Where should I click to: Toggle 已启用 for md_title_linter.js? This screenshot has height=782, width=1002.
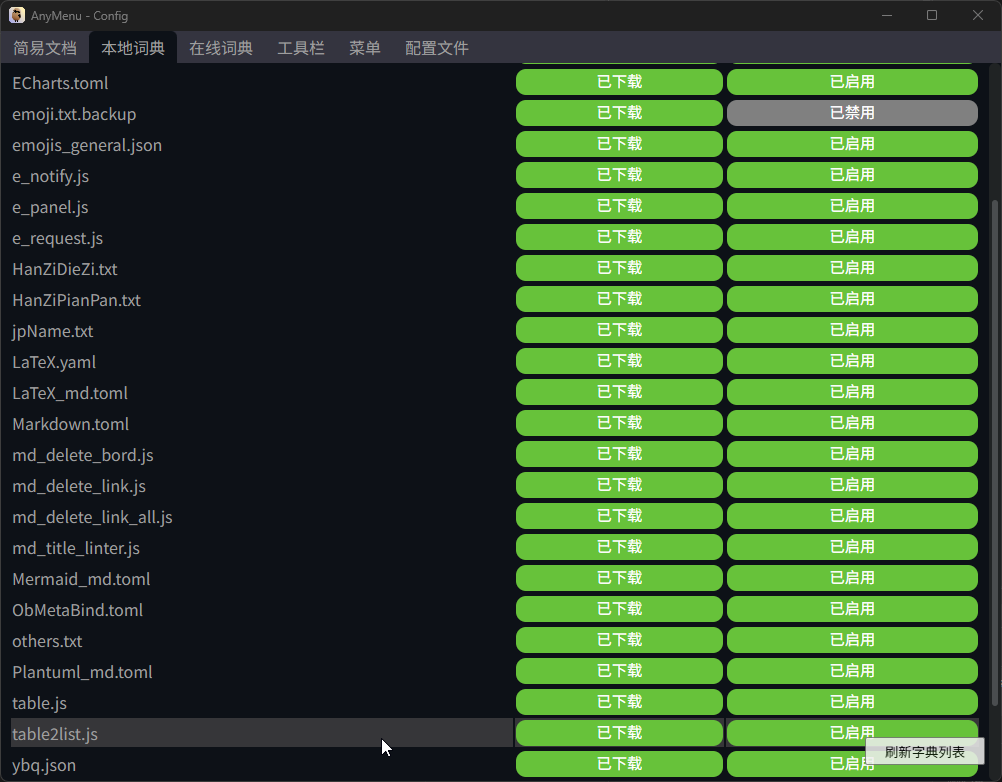pos(852,547)
